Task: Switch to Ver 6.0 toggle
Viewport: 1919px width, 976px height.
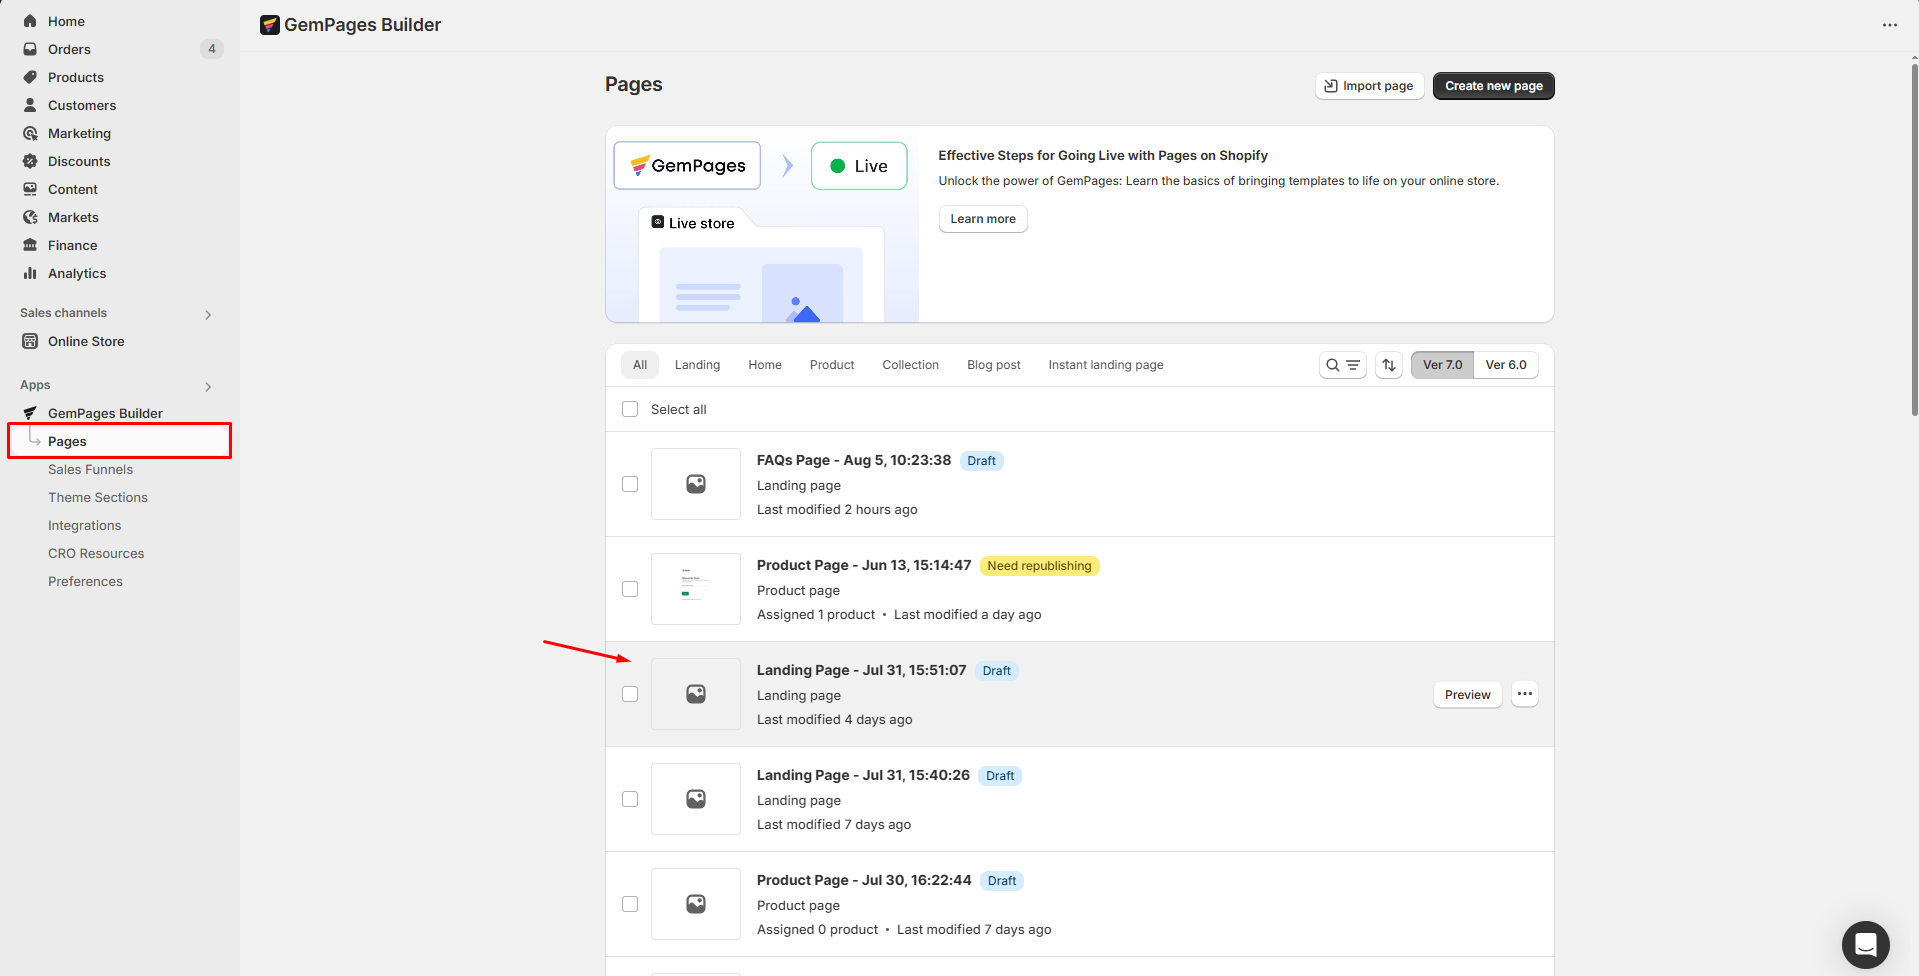Action: click(1505, 365)
